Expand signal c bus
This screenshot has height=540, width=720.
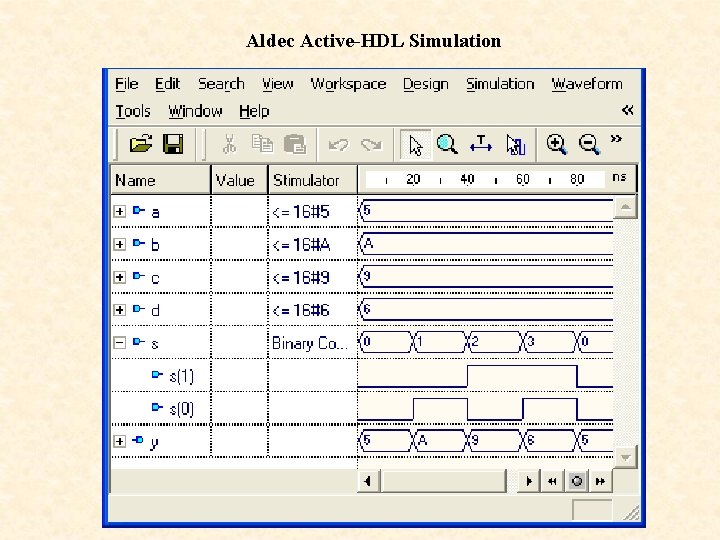tap(119, 277)
